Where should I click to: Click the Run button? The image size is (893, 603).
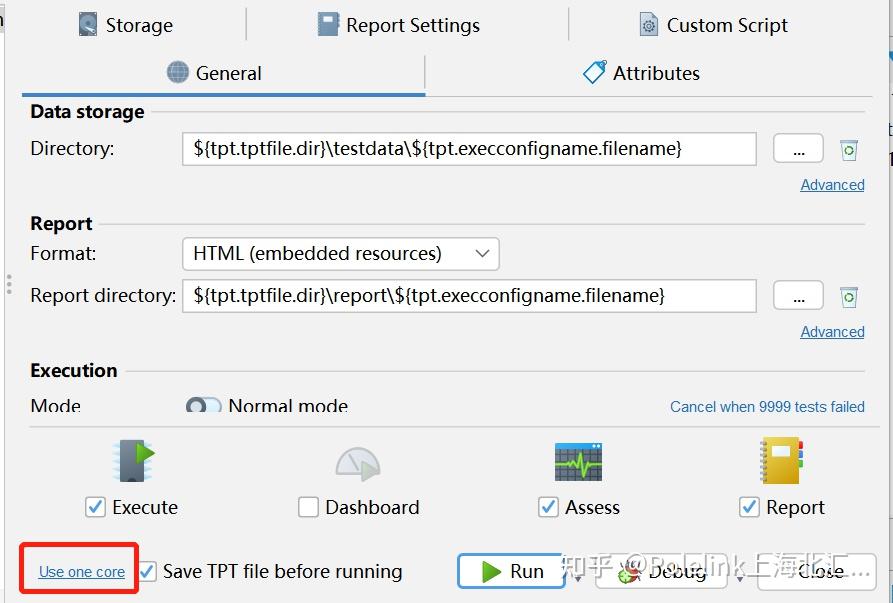click(x=511, y=571)
